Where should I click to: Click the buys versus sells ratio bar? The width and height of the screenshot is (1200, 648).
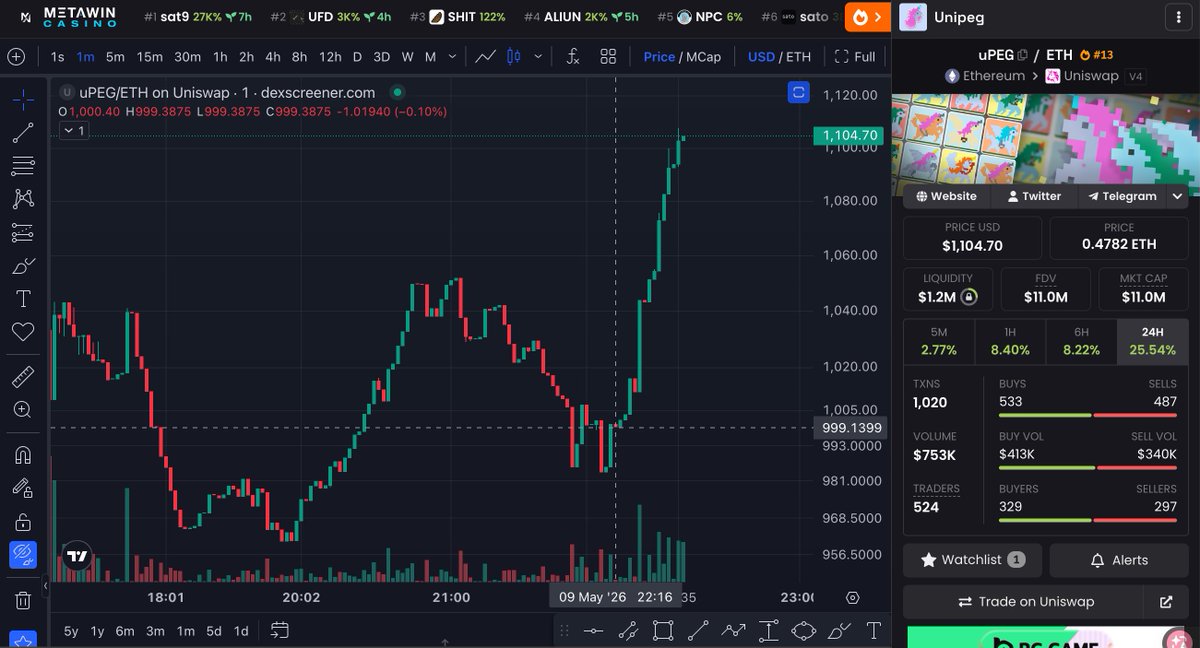pos(1088,415)
